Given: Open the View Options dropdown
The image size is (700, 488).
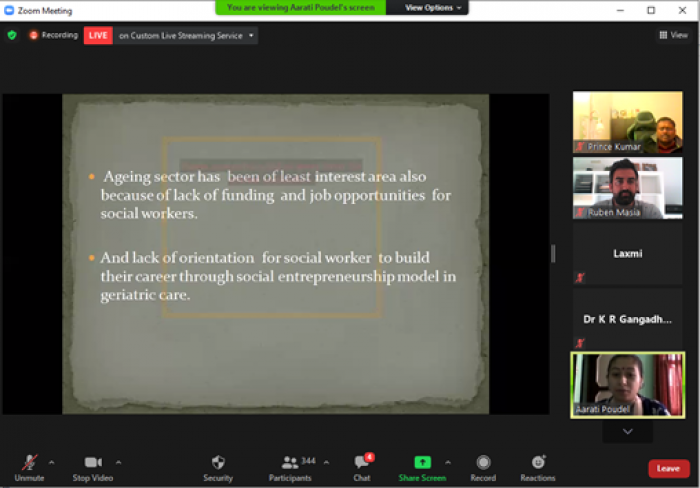Looking at the screenshot, I should pyautogui.click(x=433, y=7).
